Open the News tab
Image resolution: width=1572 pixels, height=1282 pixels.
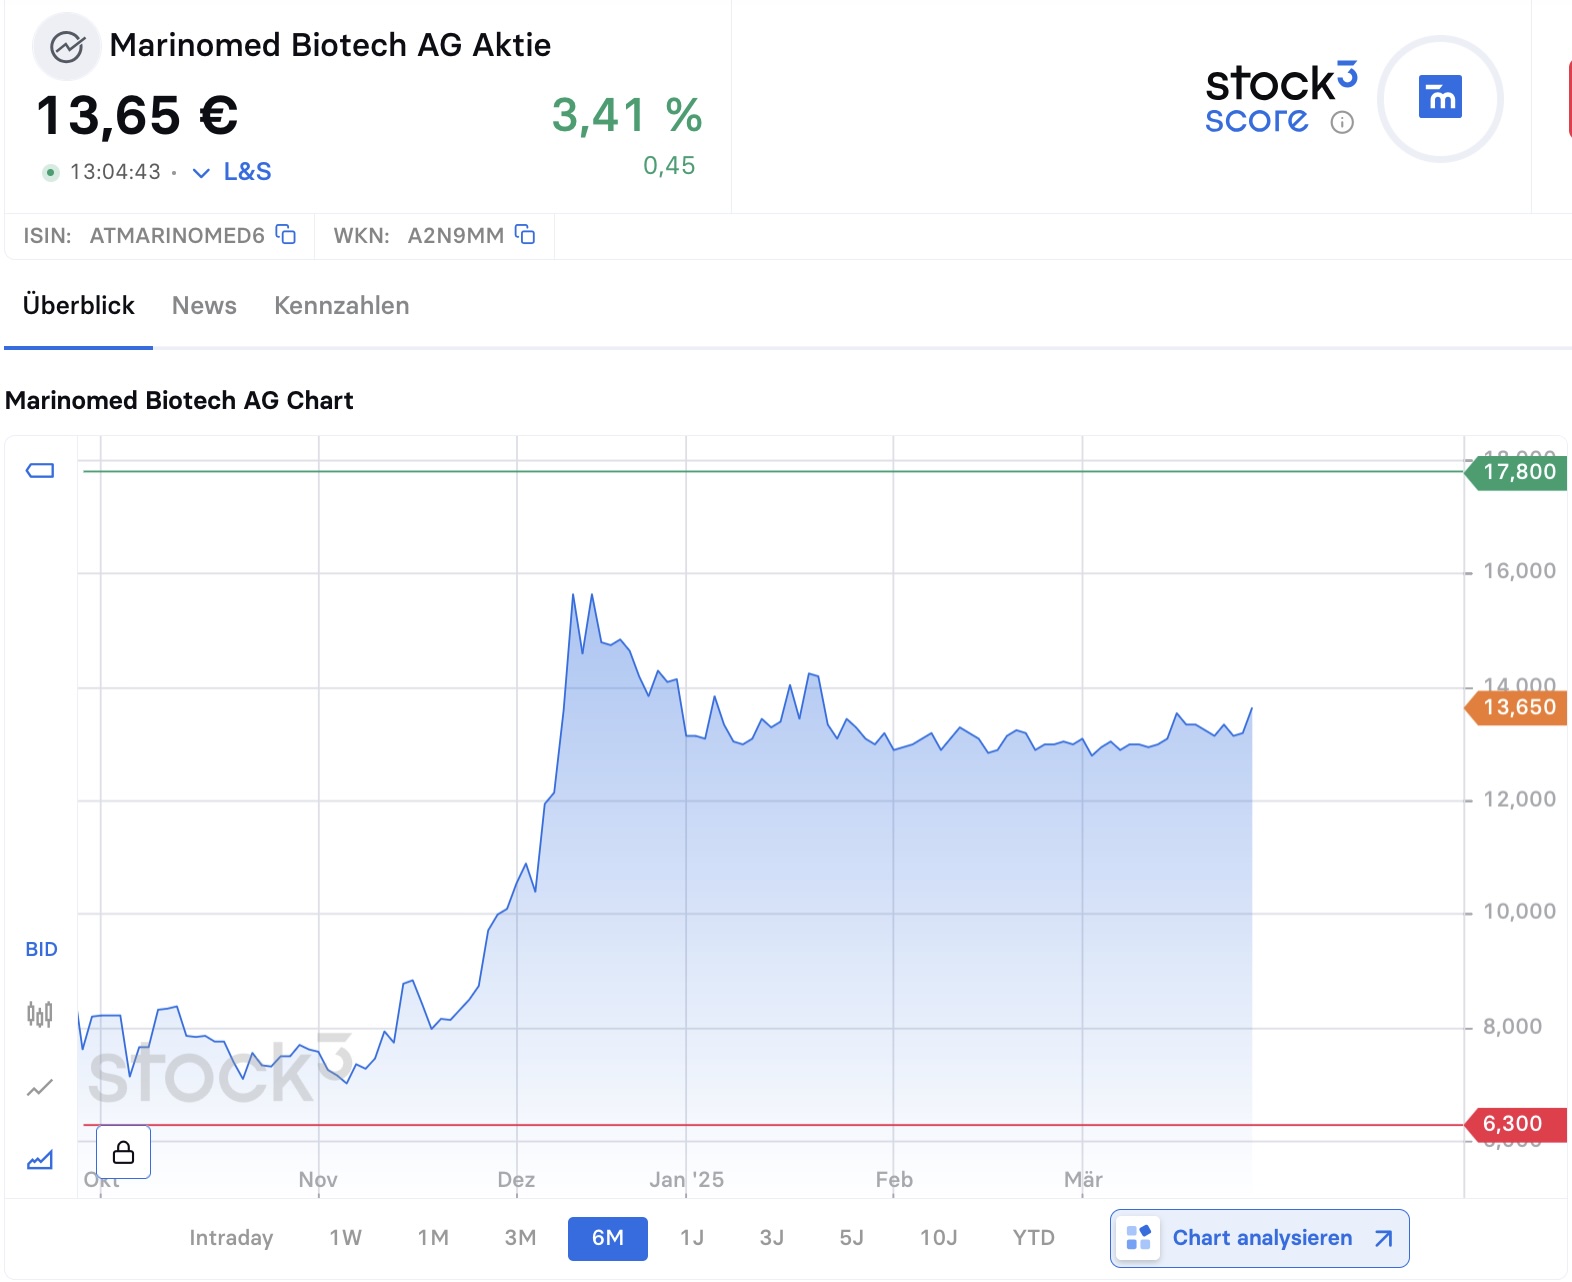coord(204,306)
